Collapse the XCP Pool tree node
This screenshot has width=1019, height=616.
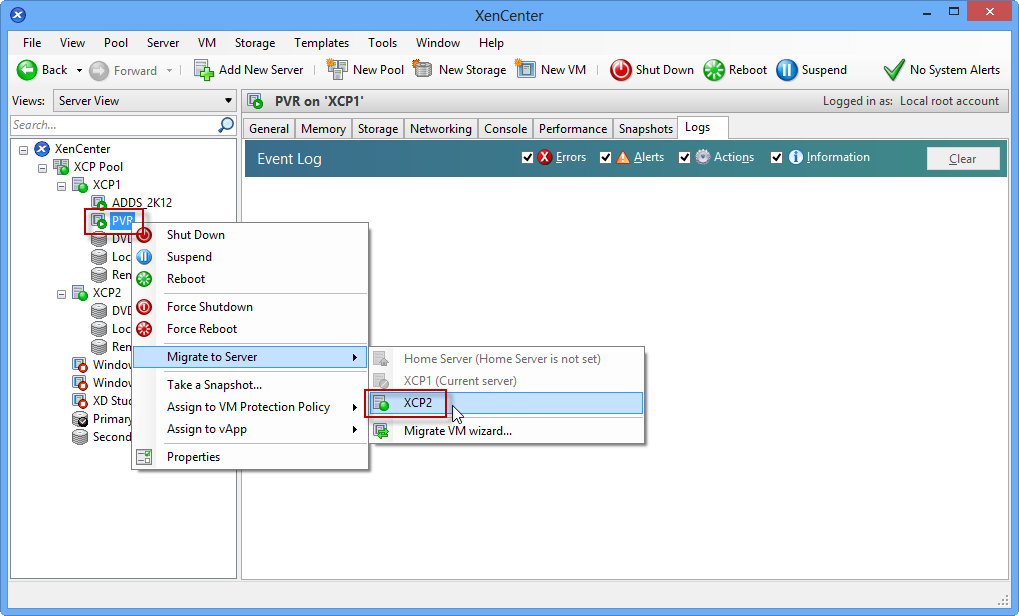tap(43, 167)
